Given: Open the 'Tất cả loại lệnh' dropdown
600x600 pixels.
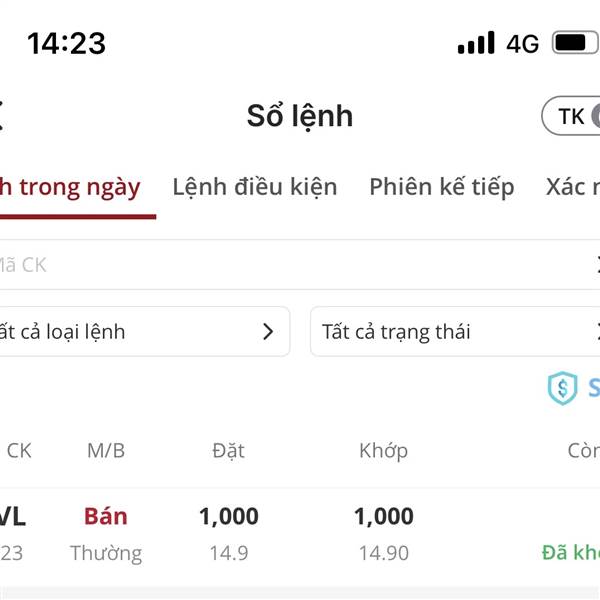Looking at the screenshot, I should [x=143, y=331].
